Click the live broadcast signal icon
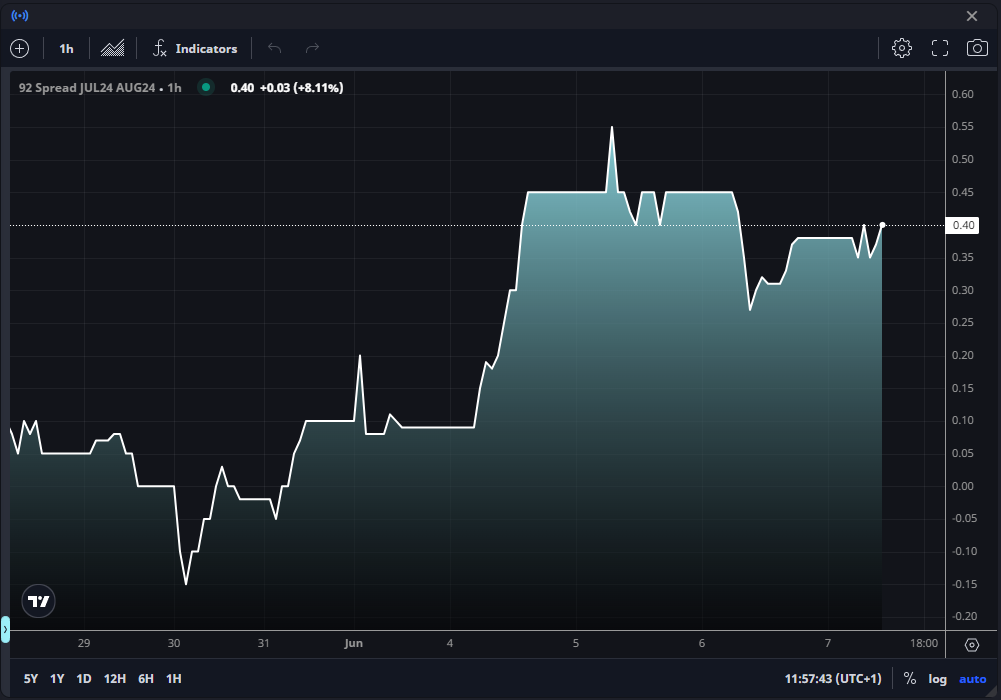Viewport: 1001px width, 700px height. point(20,15)
